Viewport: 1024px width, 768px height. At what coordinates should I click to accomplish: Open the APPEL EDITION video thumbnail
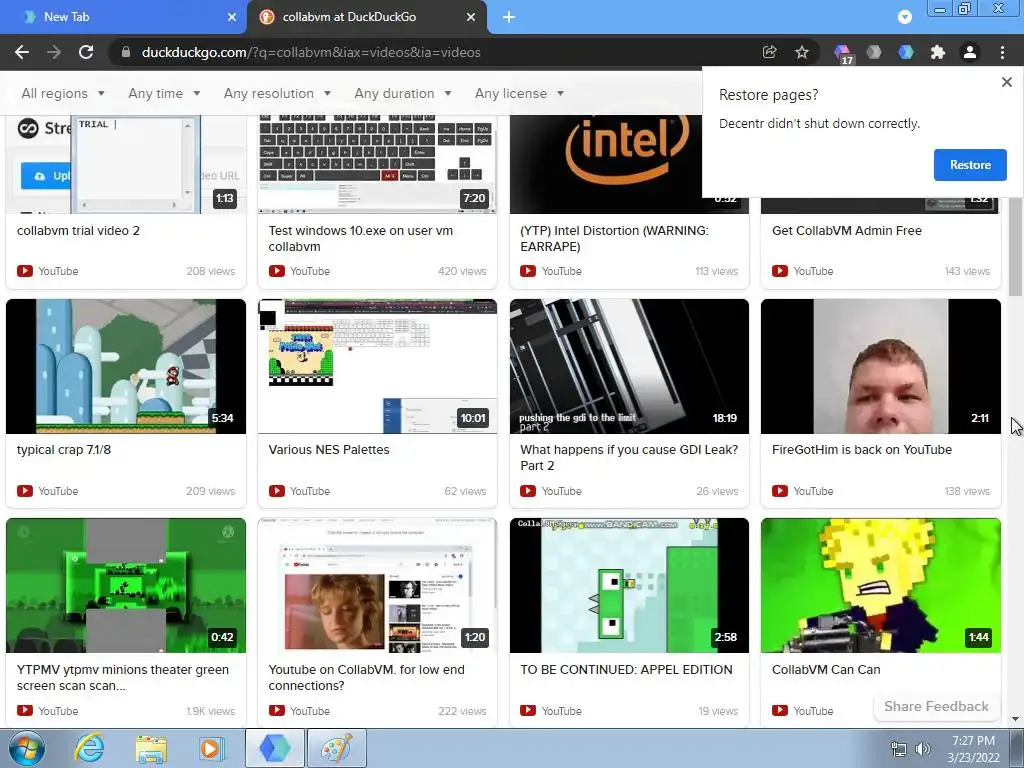tap(630, 586)
